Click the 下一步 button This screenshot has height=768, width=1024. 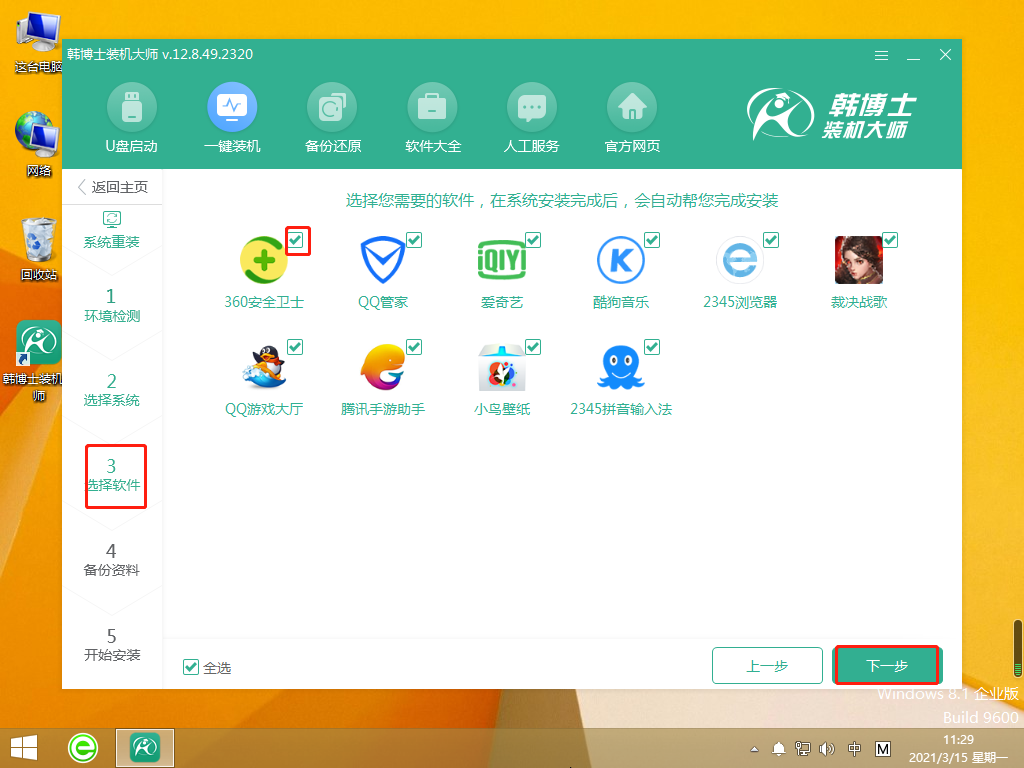click(886, 664)
